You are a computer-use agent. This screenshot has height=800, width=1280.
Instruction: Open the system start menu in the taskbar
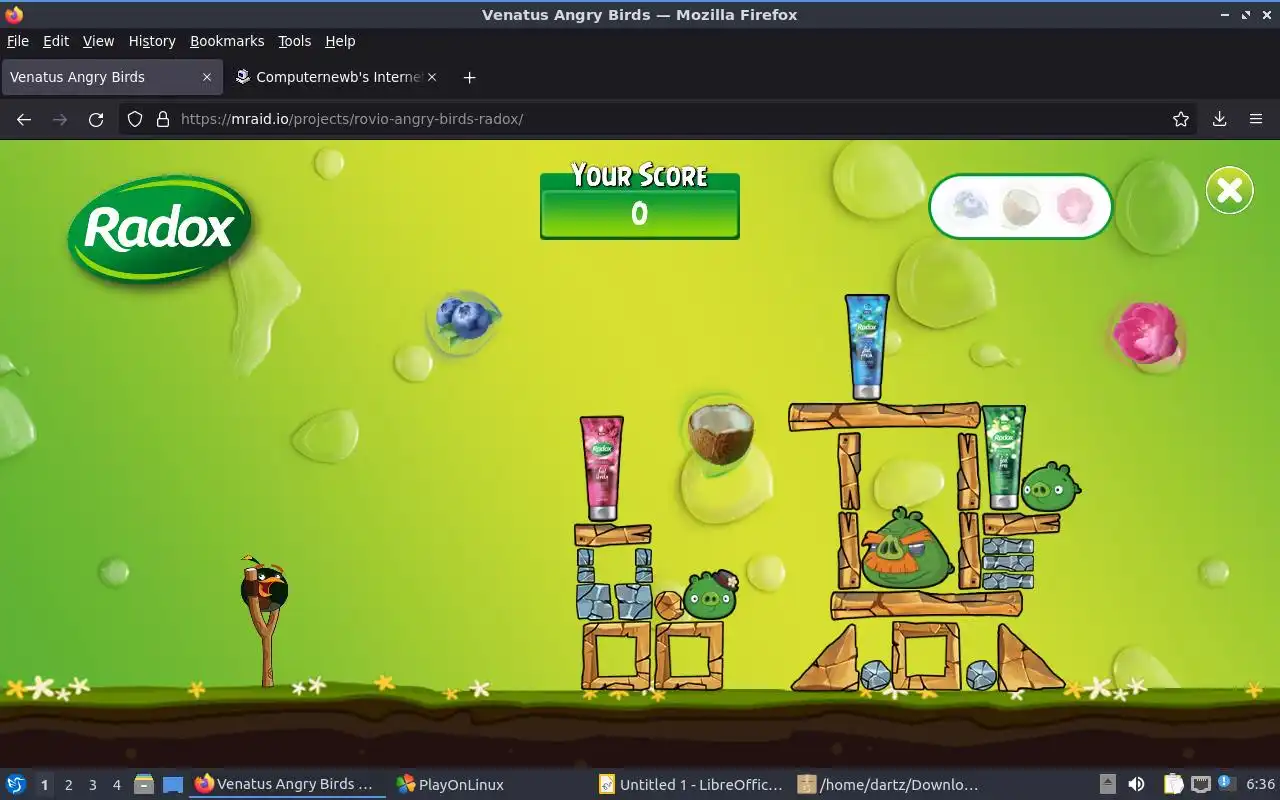(x=15, y=785)
